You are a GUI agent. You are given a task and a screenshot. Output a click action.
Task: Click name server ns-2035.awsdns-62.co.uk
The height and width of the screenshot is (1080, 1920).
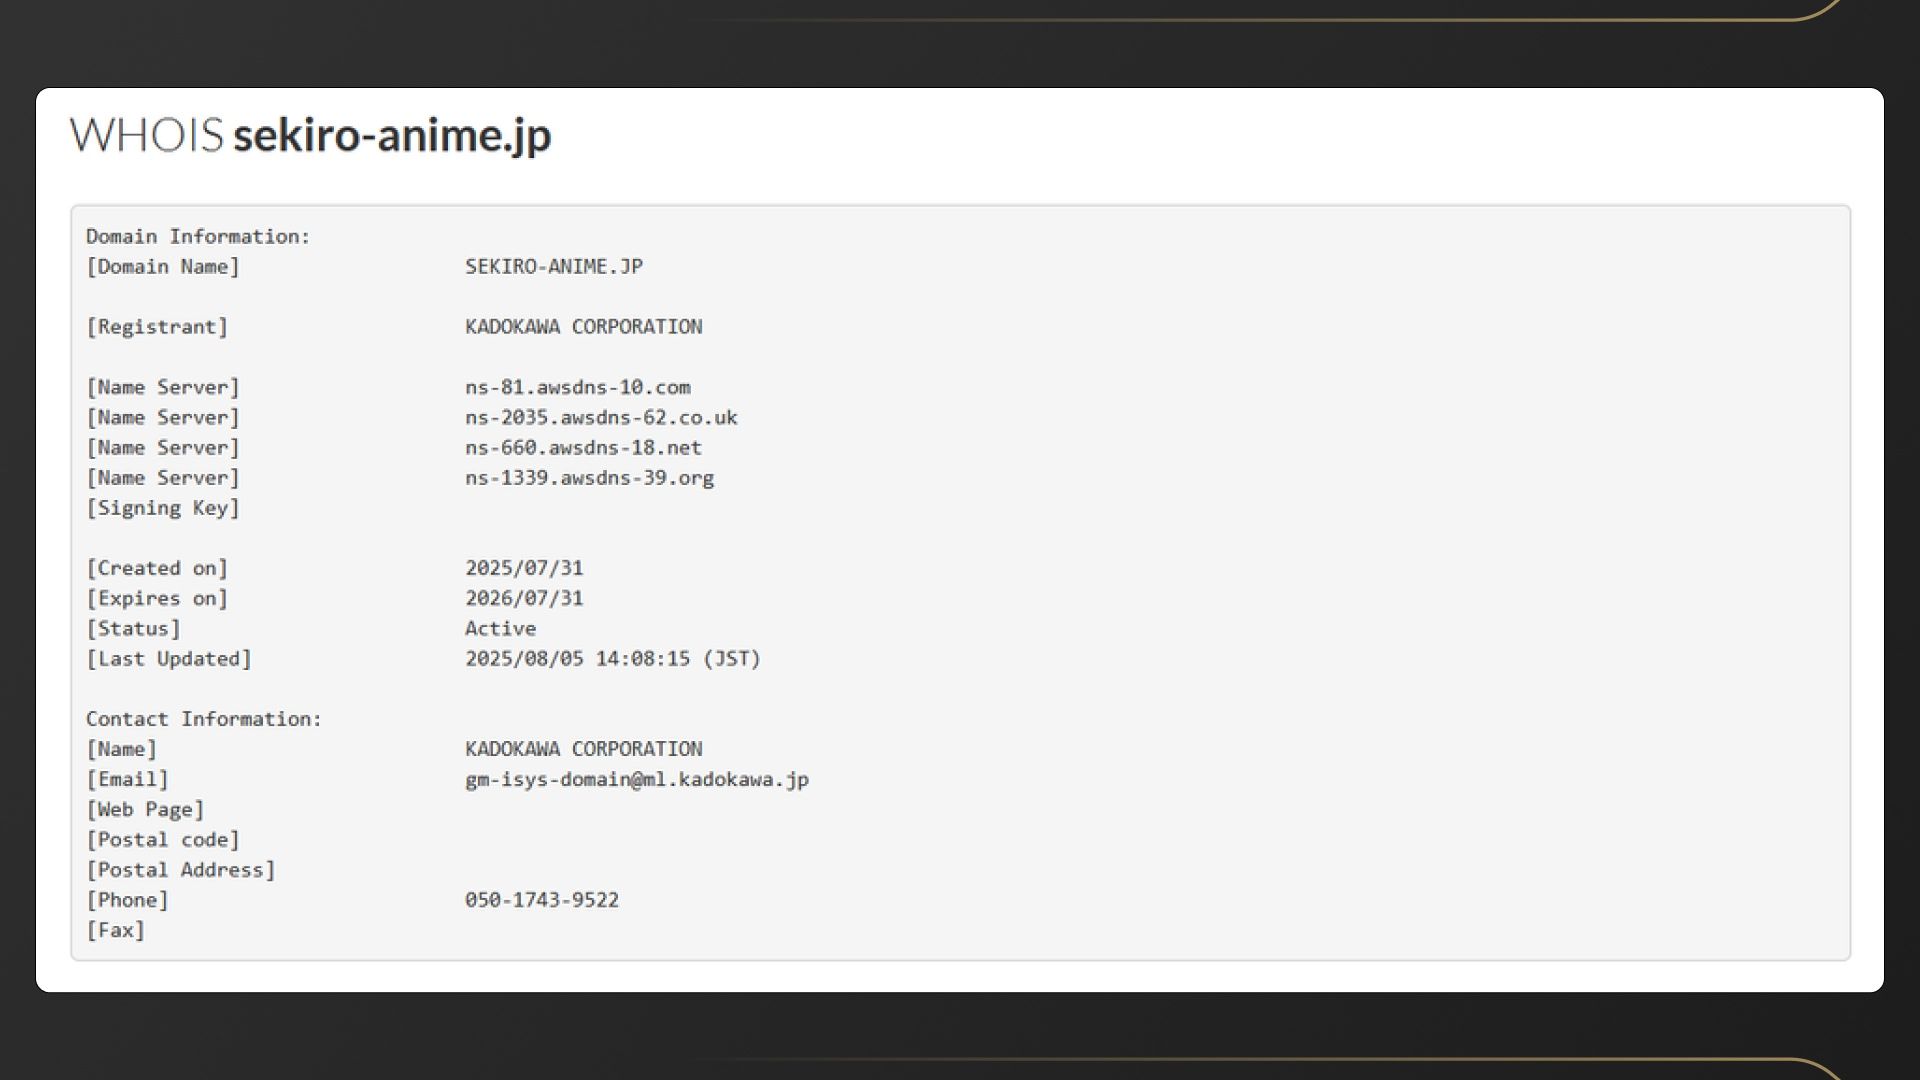600,417
